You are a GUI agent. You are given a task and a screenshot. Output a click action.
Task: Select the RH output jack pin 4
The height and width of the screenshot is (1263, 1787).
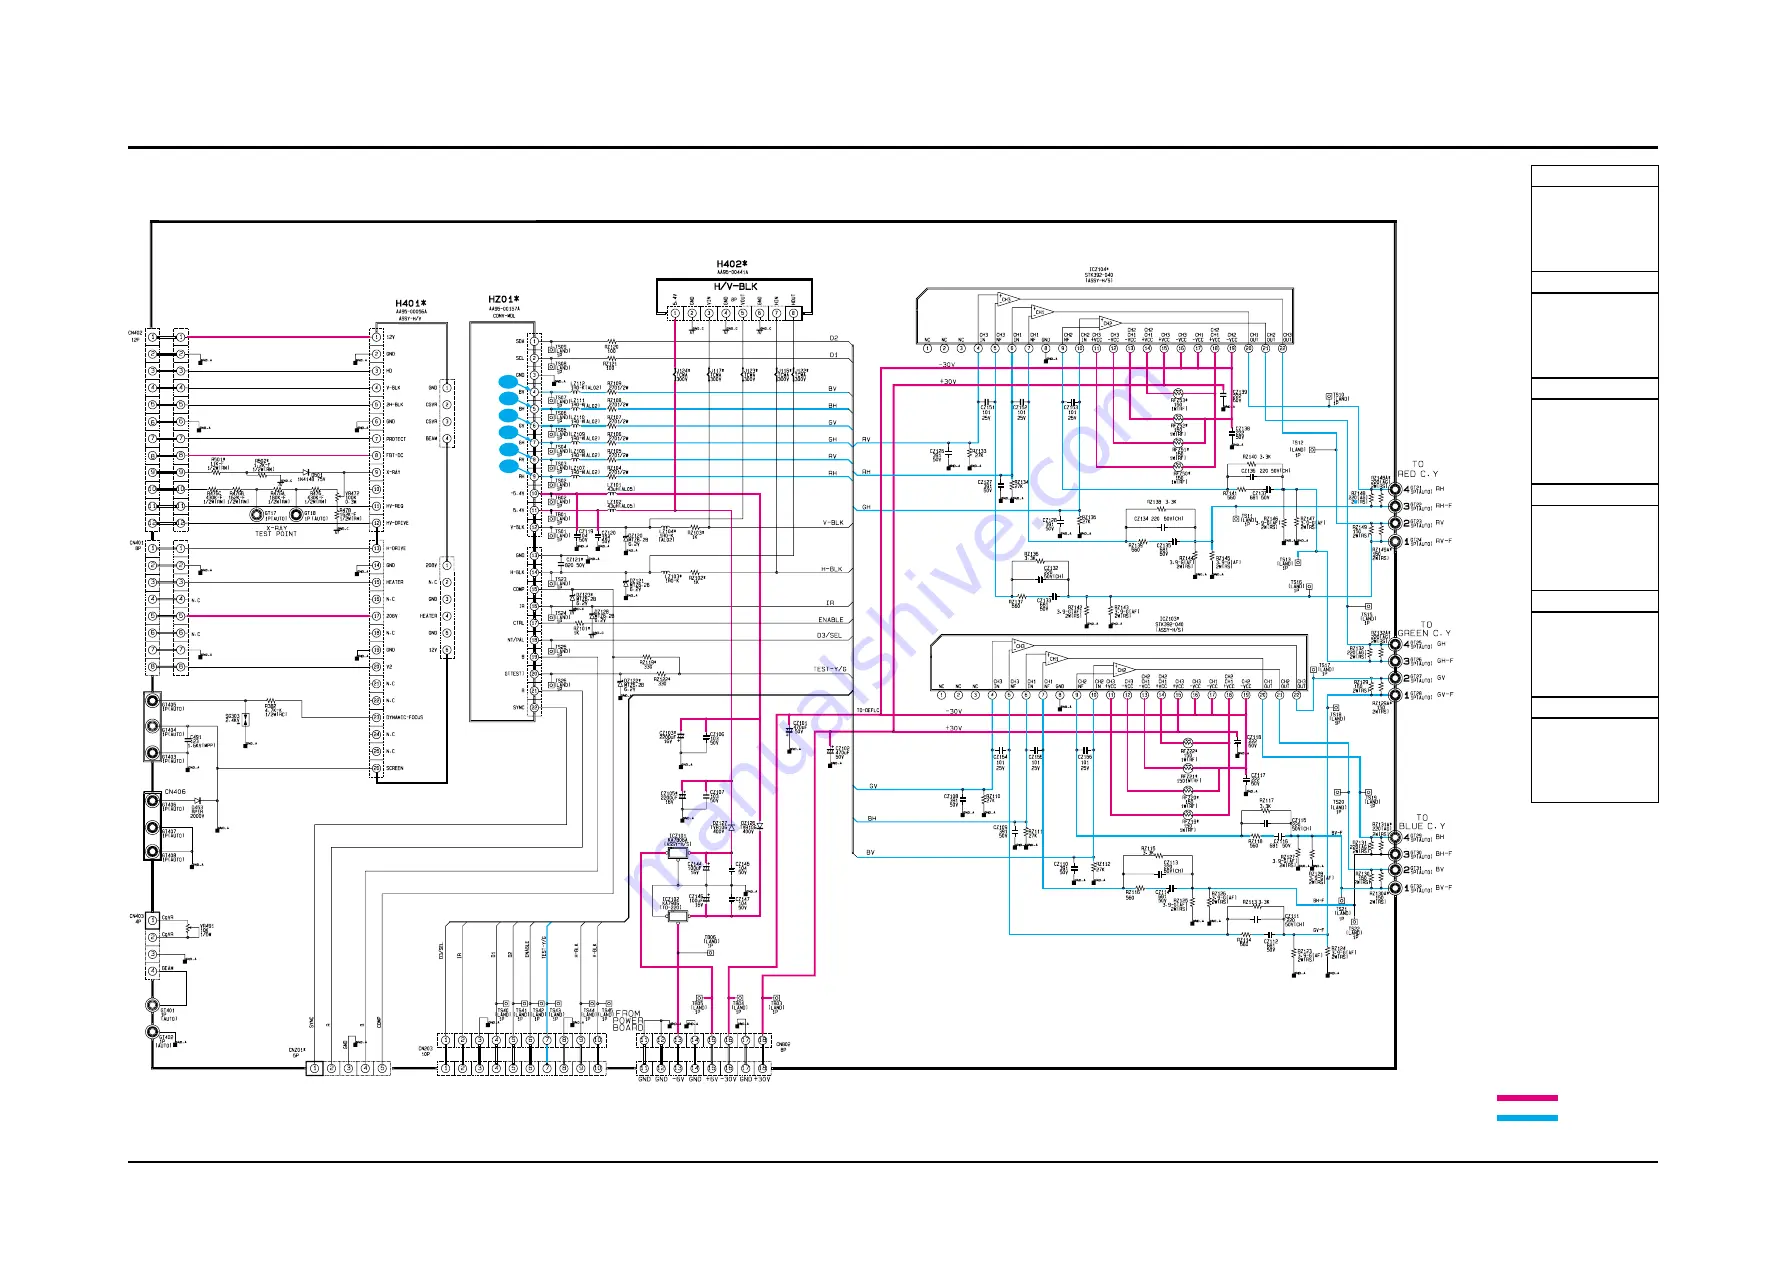[x=1395, y=490]
